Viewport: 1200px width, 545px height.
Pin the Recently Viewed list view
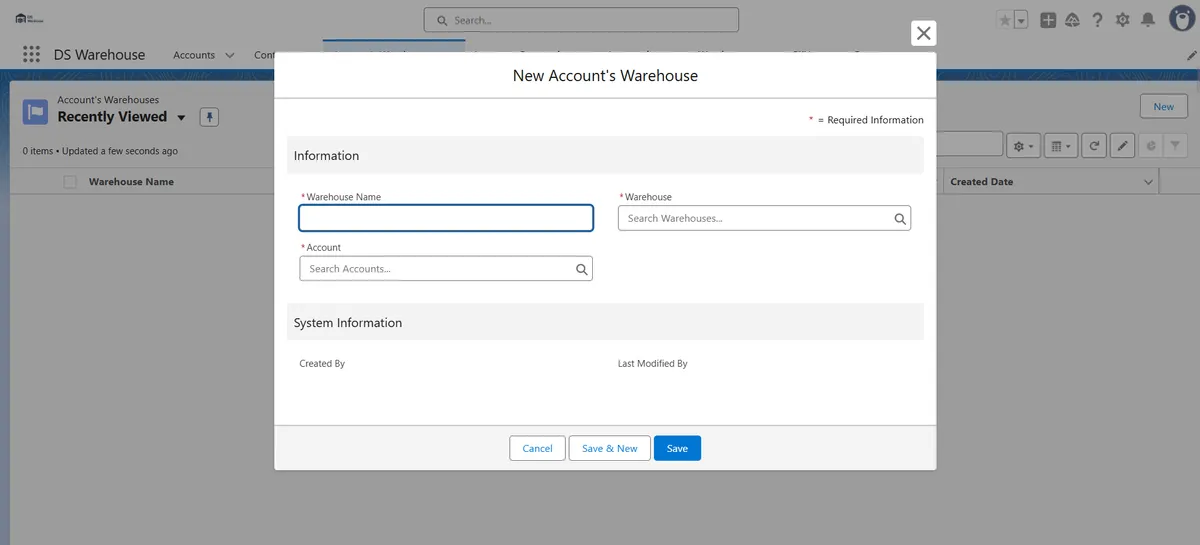tap(209, 117)
